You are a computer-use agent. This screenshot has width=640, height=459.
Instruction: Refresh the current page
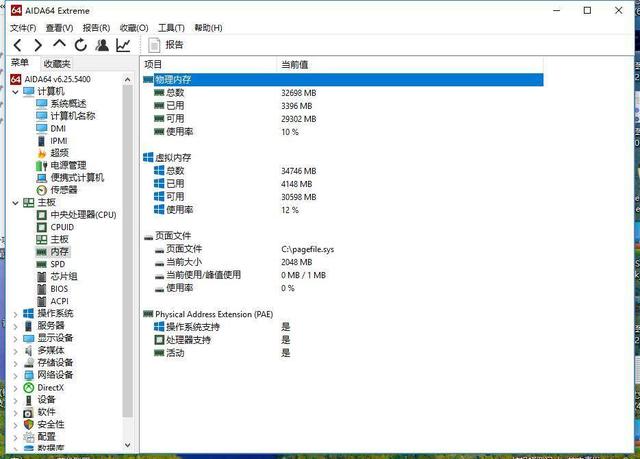(x=81, y=45)
